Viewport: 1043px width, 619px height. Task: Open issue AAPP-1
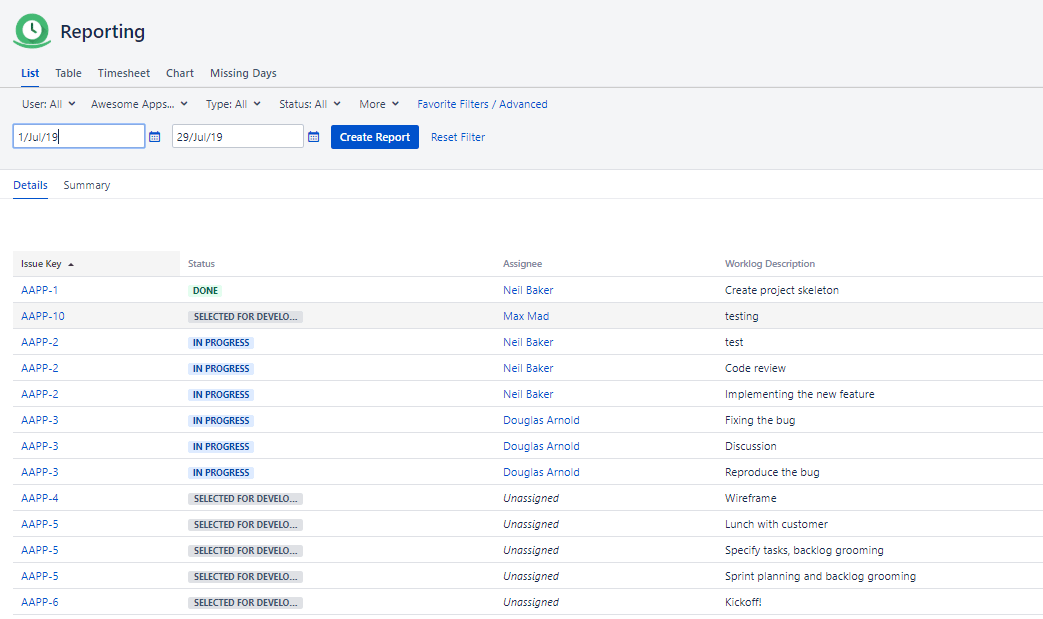pos(39,291)
